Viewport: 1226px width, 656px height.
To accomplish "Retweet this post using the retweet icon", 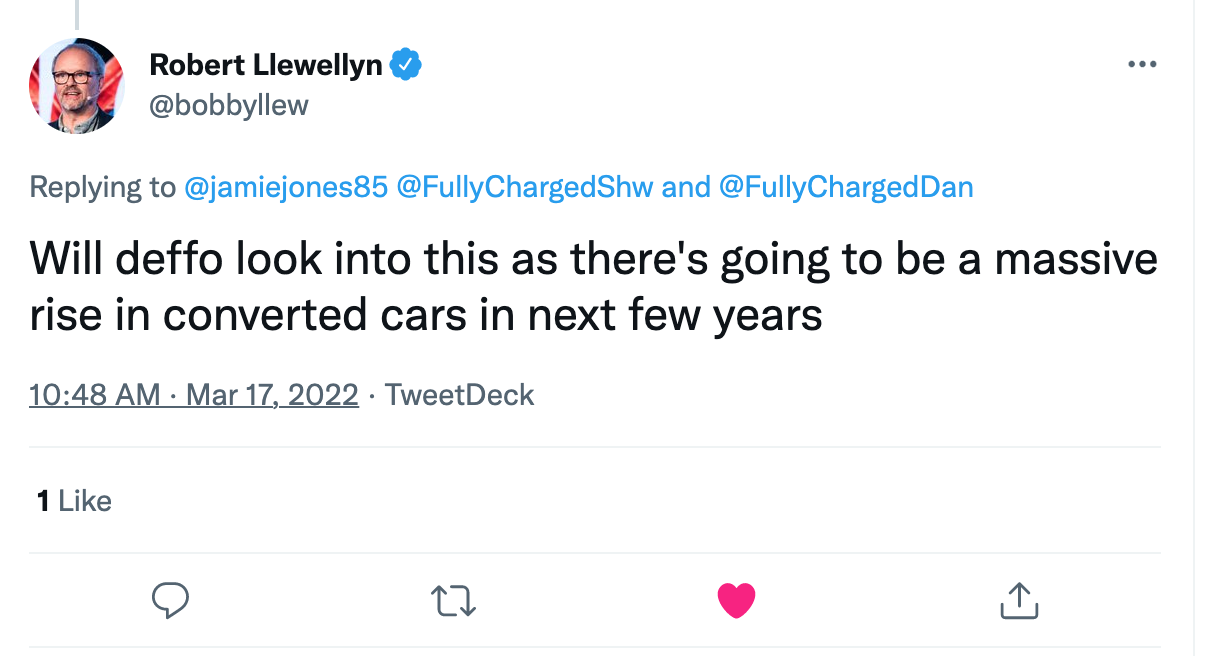I will pos(453,601).
